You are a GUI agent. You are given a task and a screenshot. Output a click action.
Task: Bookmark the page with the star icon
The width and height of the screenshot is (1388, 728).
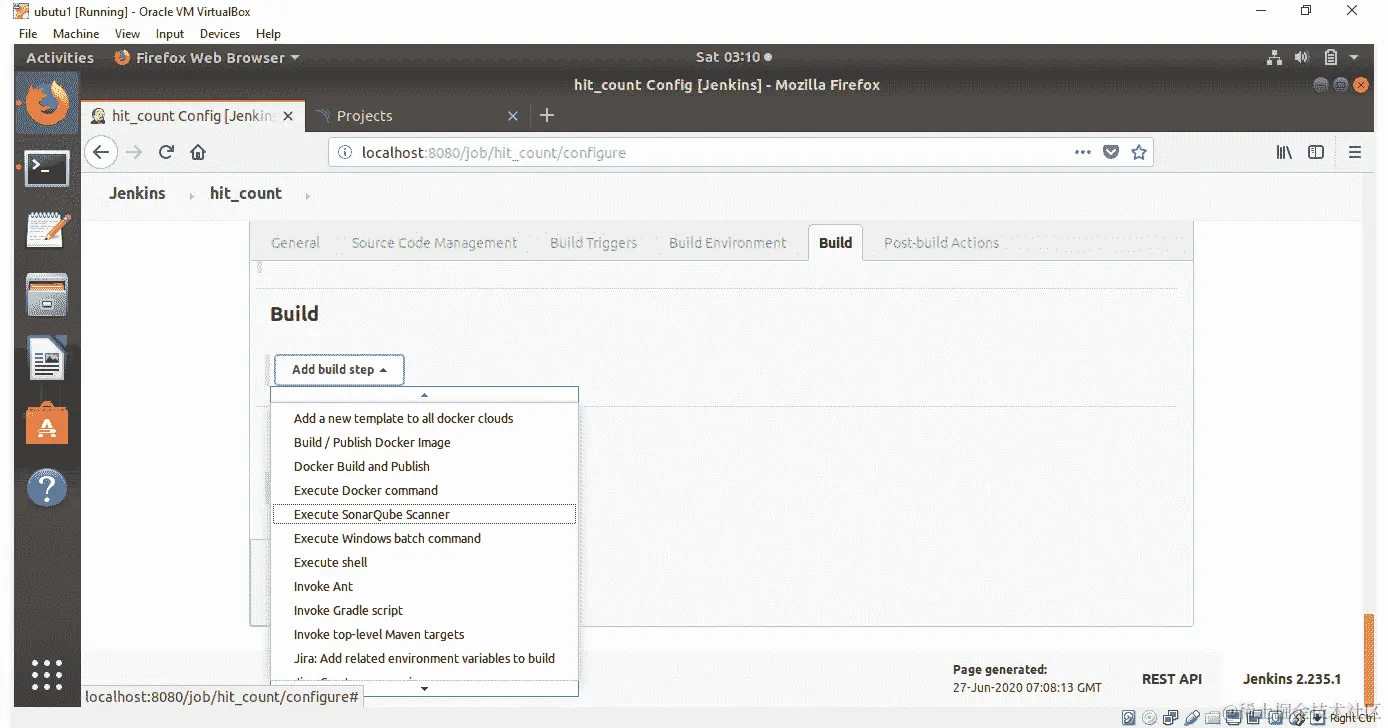click(x=1139, y=151)
